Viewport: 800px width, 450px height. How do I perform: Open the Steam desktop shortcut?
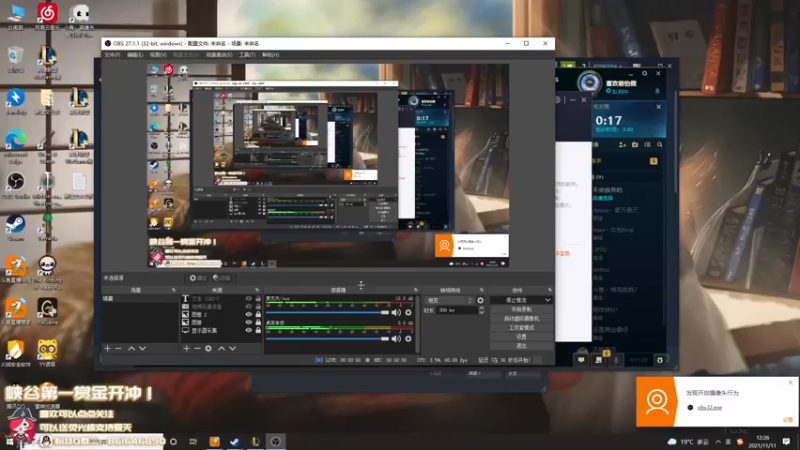pyautogui.click(x=16, y=228)
